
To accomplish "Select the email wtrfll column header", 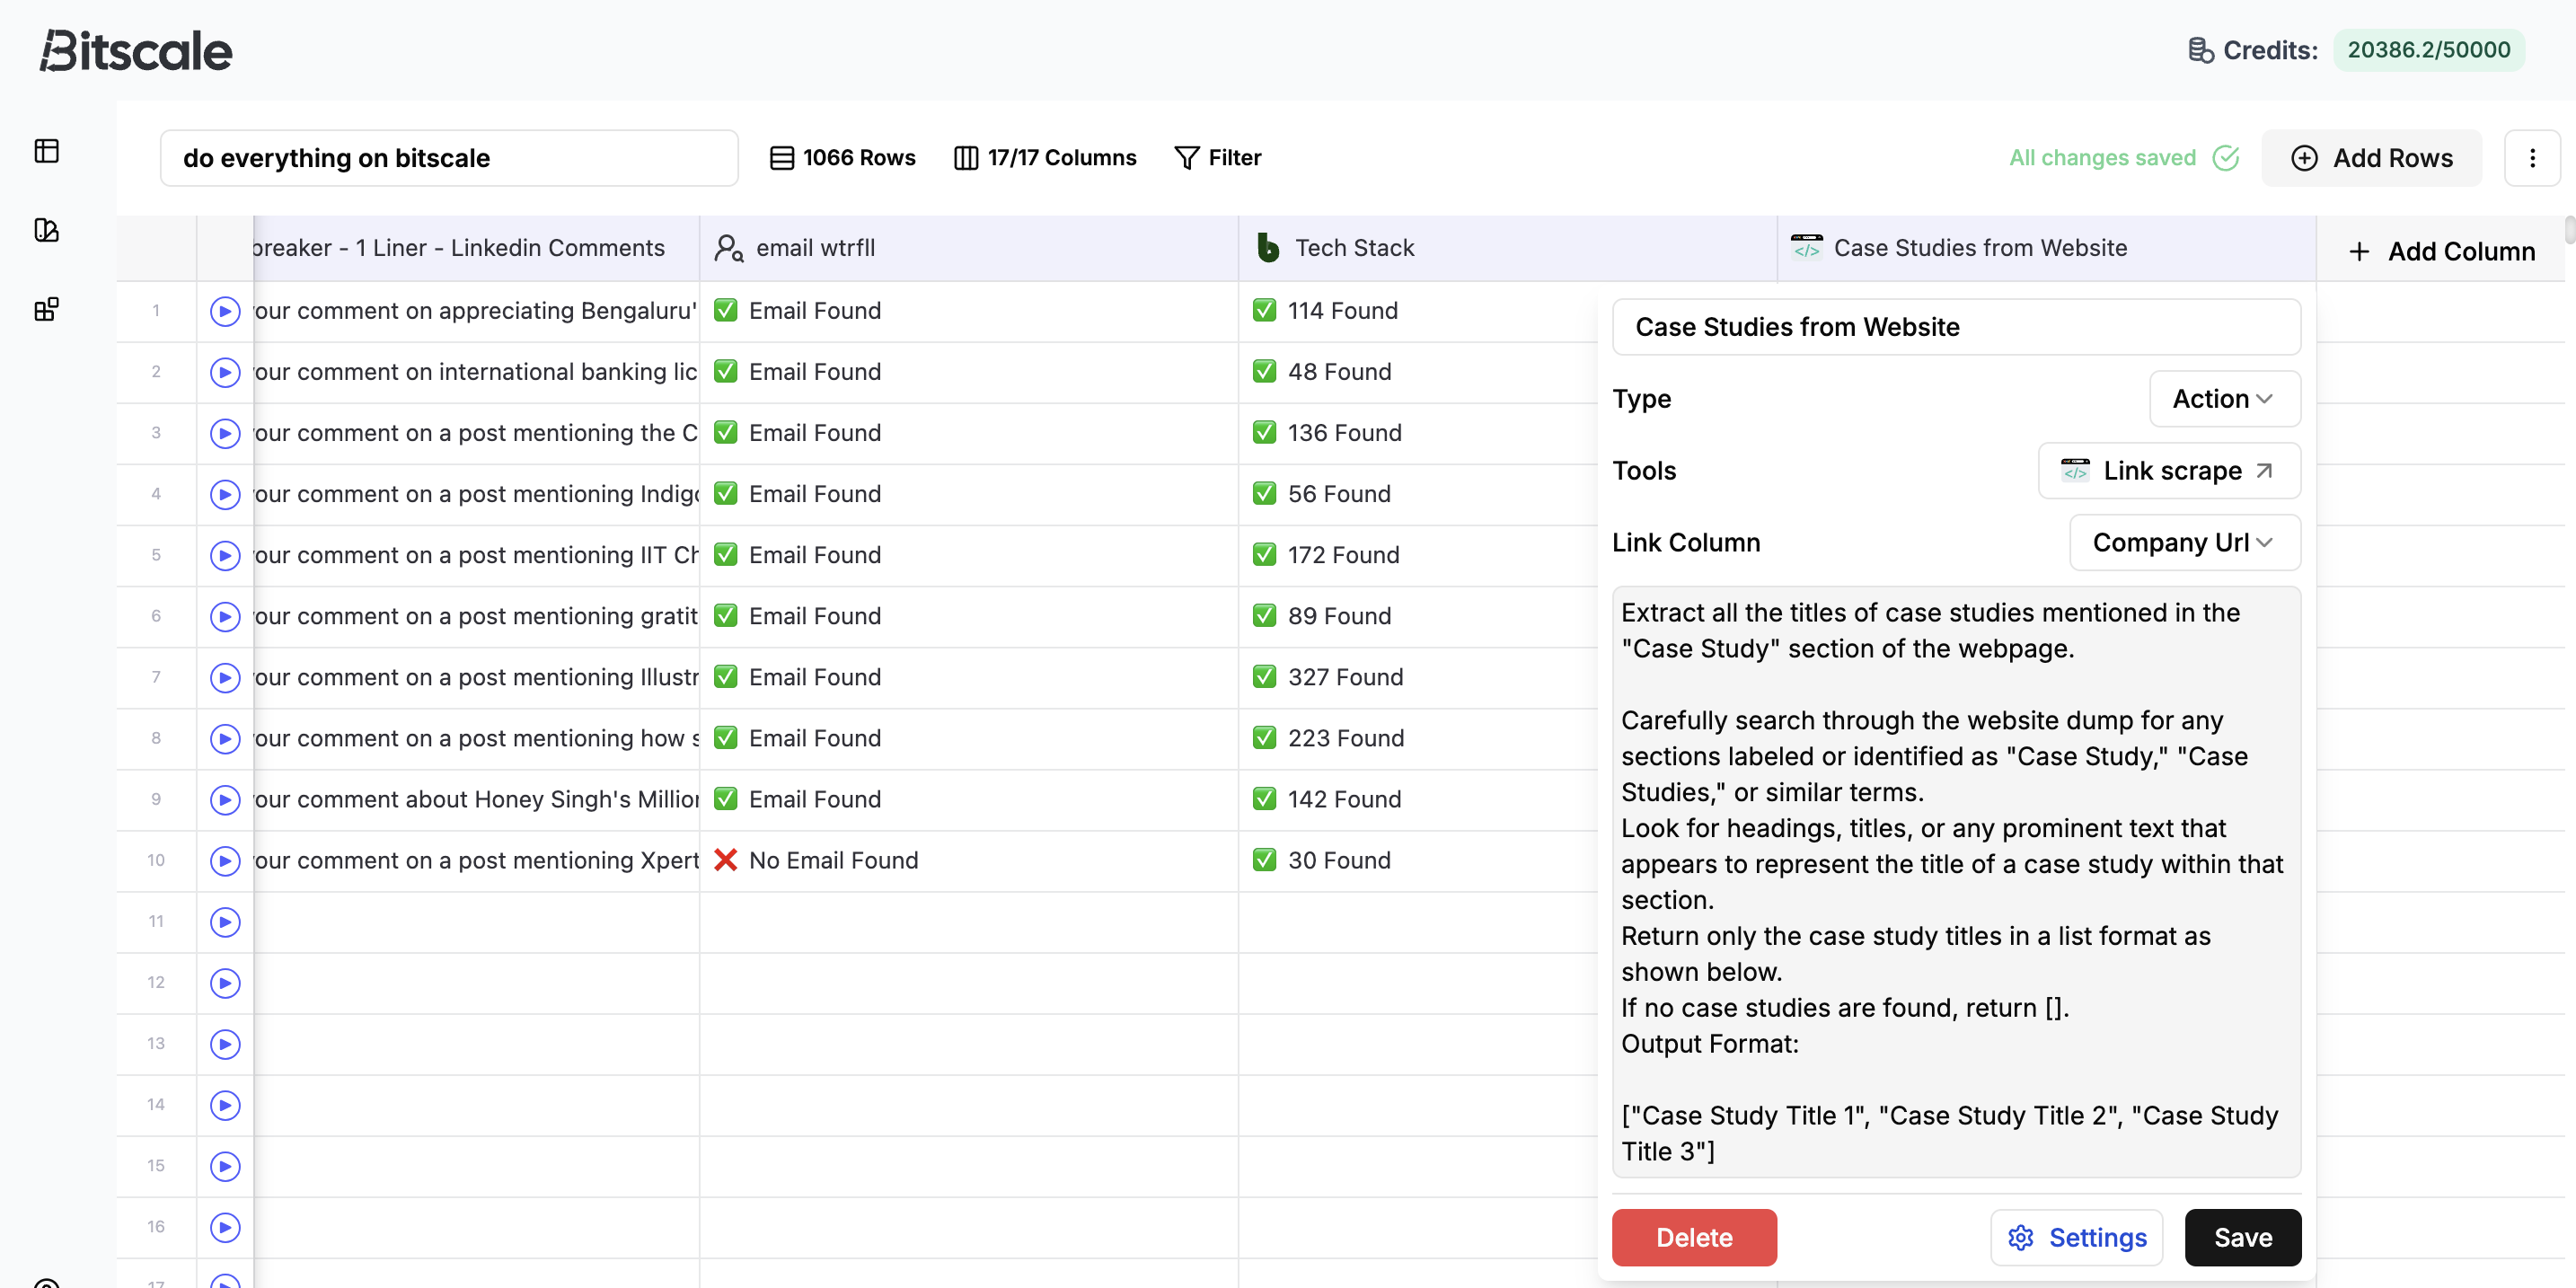I will point(969,248).
